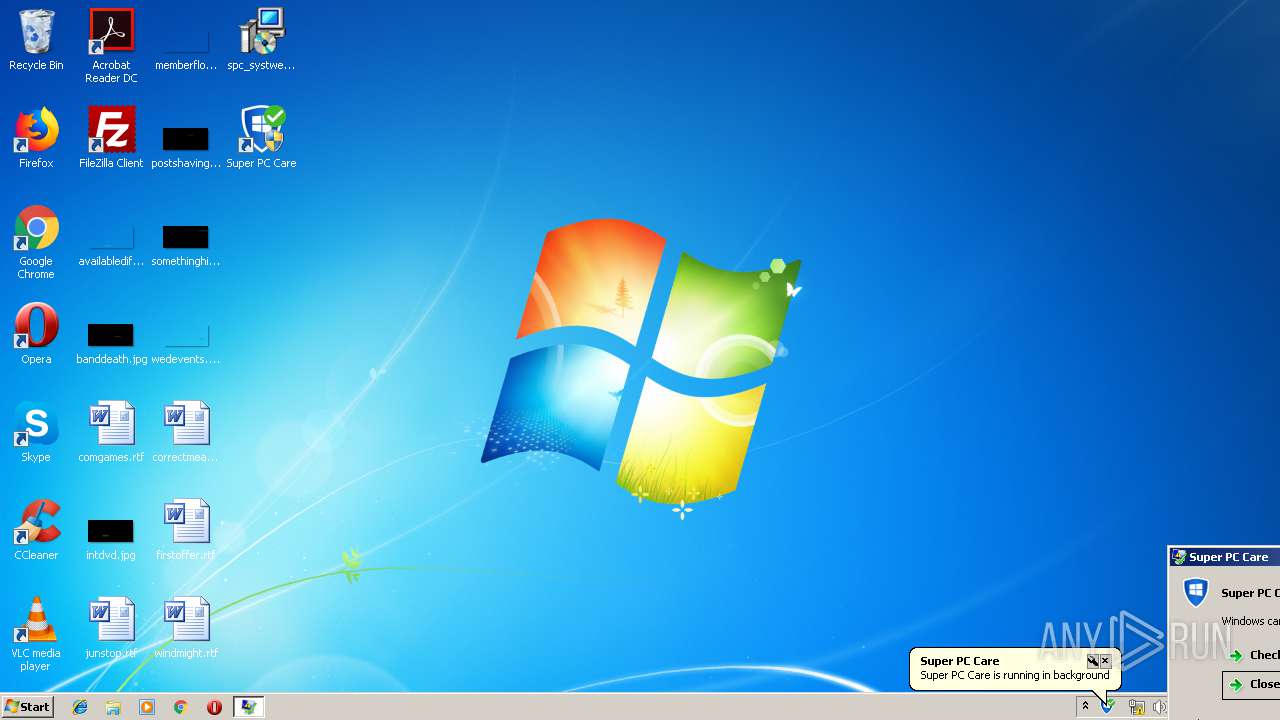Click the Start button

pyautogui.click(x=27, y=707)
